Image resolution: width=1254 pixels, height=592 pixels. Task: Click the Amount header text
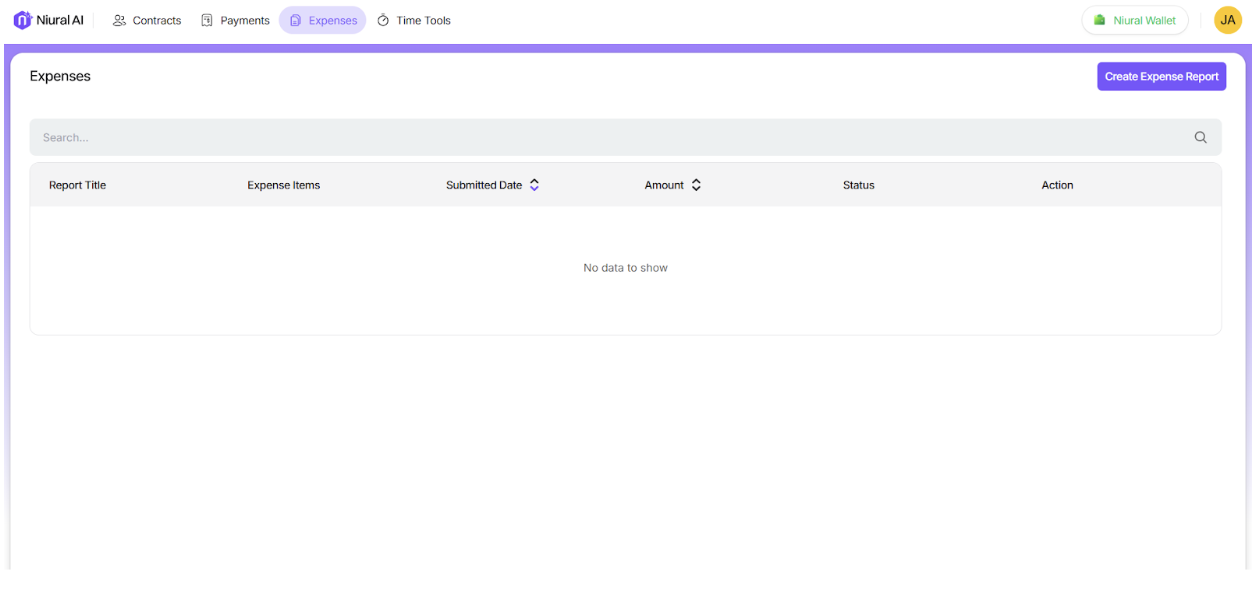(x=664, y=185)
